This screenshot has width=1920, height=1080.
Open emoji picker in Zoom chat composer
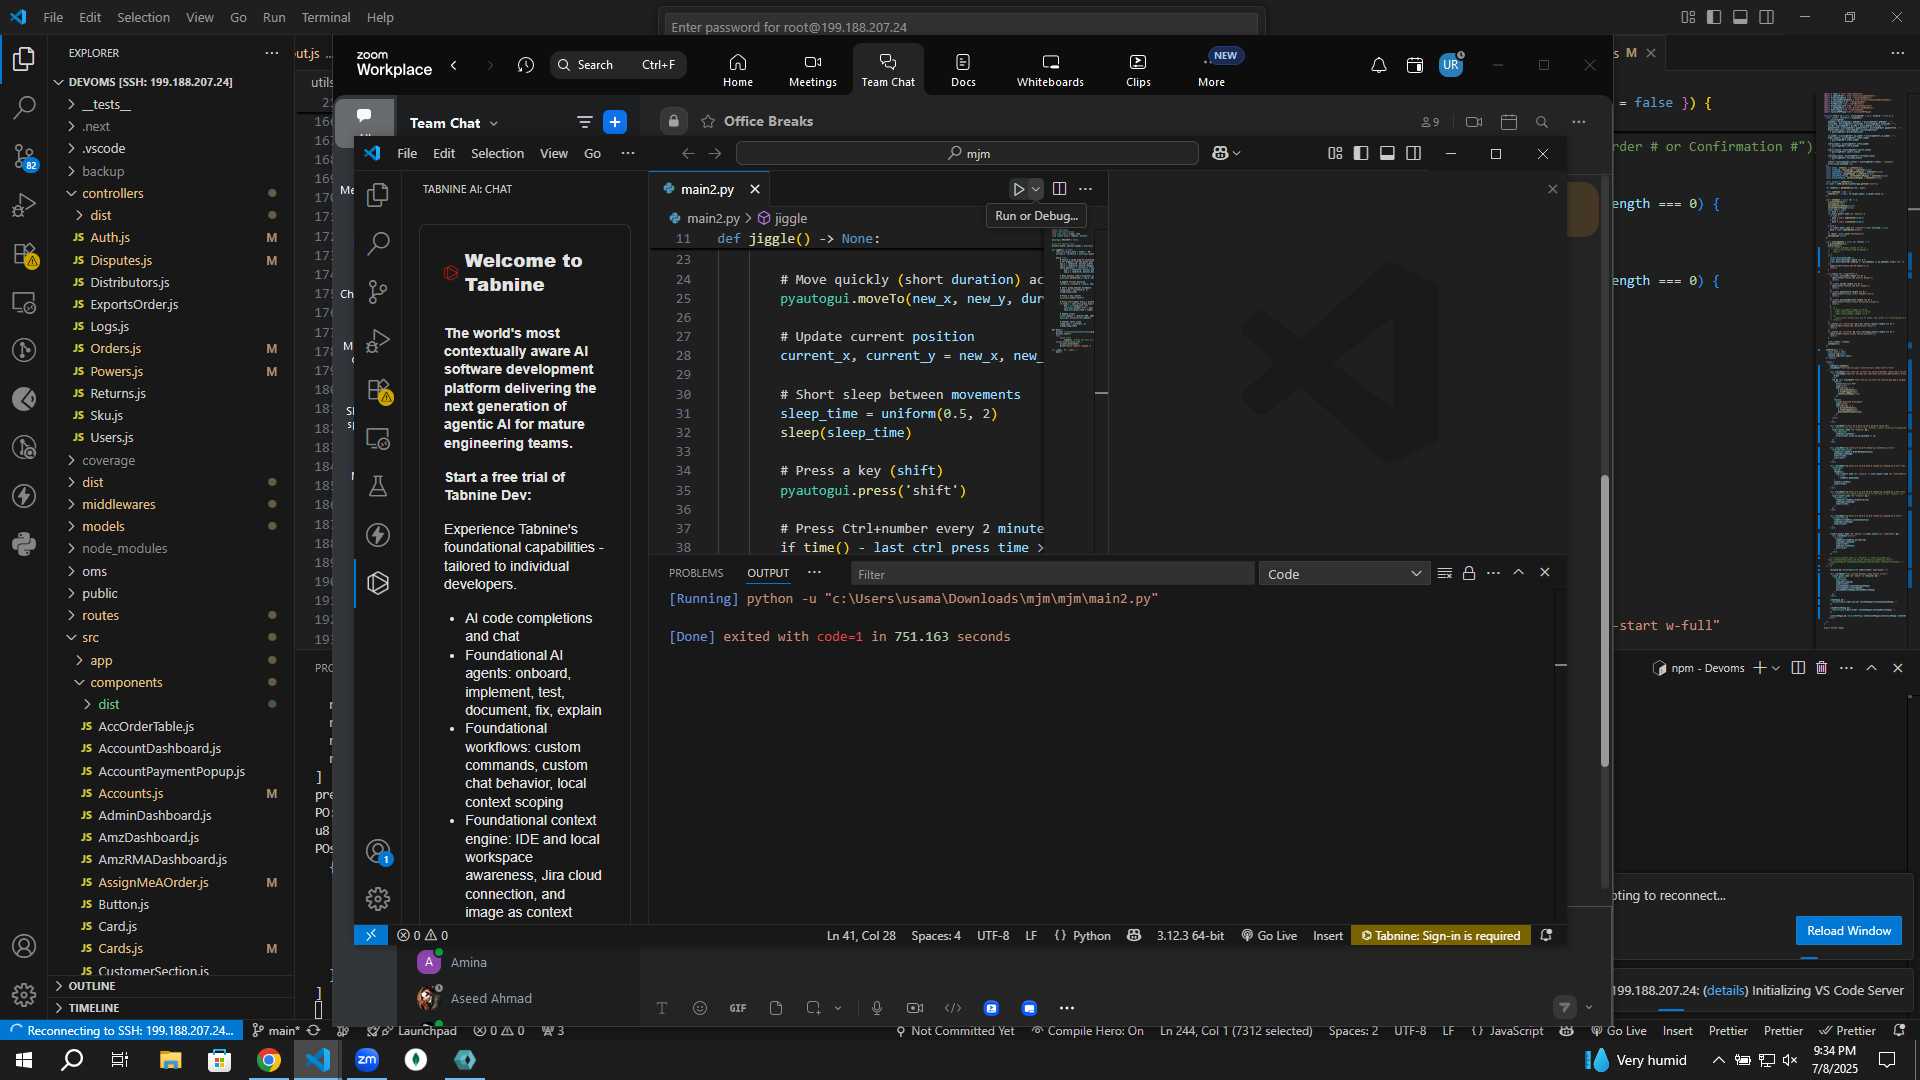700,1008
